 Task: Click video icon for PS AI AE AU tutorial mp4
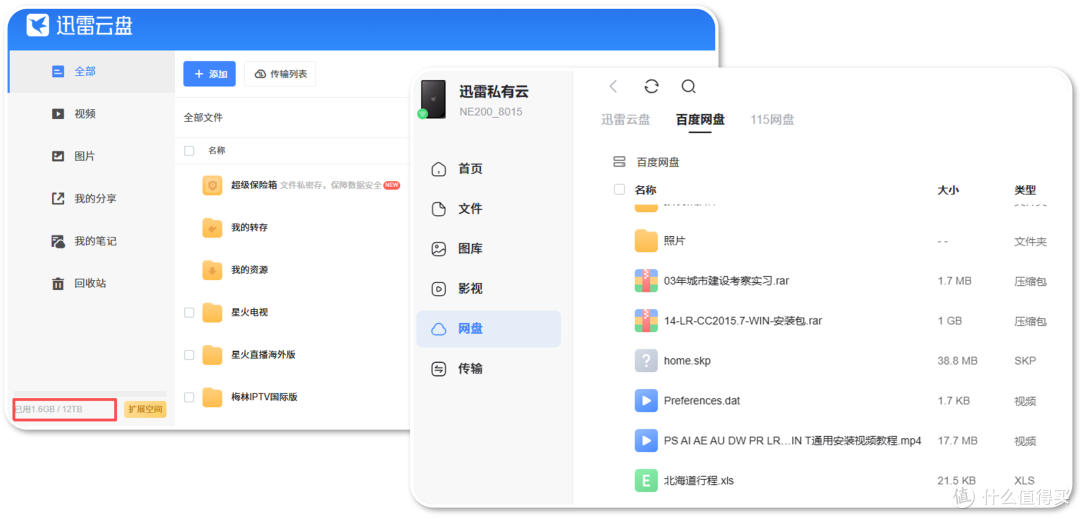[x=646, y=441]
